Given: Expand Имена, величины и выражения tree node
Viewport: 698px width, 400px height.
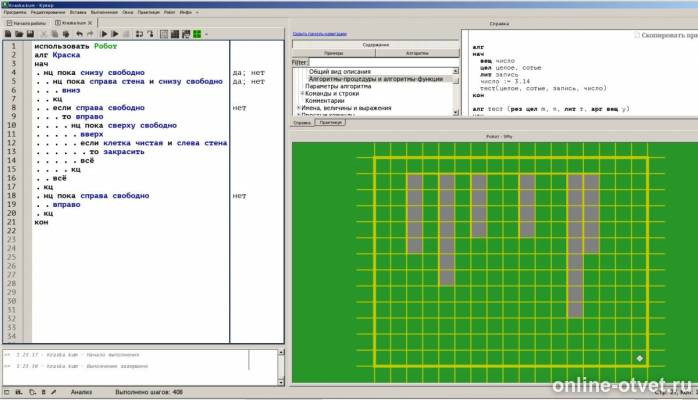Looking at the screenshot, I should click(x=298, y=108).
